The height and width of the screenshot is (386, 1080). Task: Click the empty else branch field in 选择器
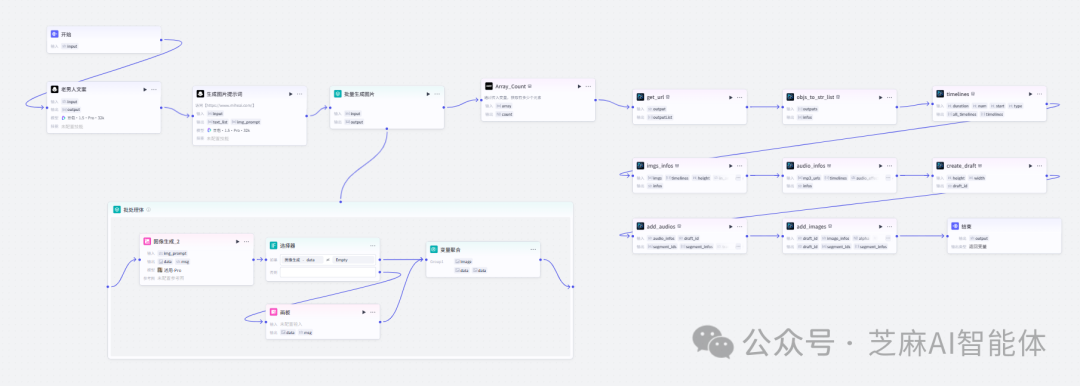(328, 272)
